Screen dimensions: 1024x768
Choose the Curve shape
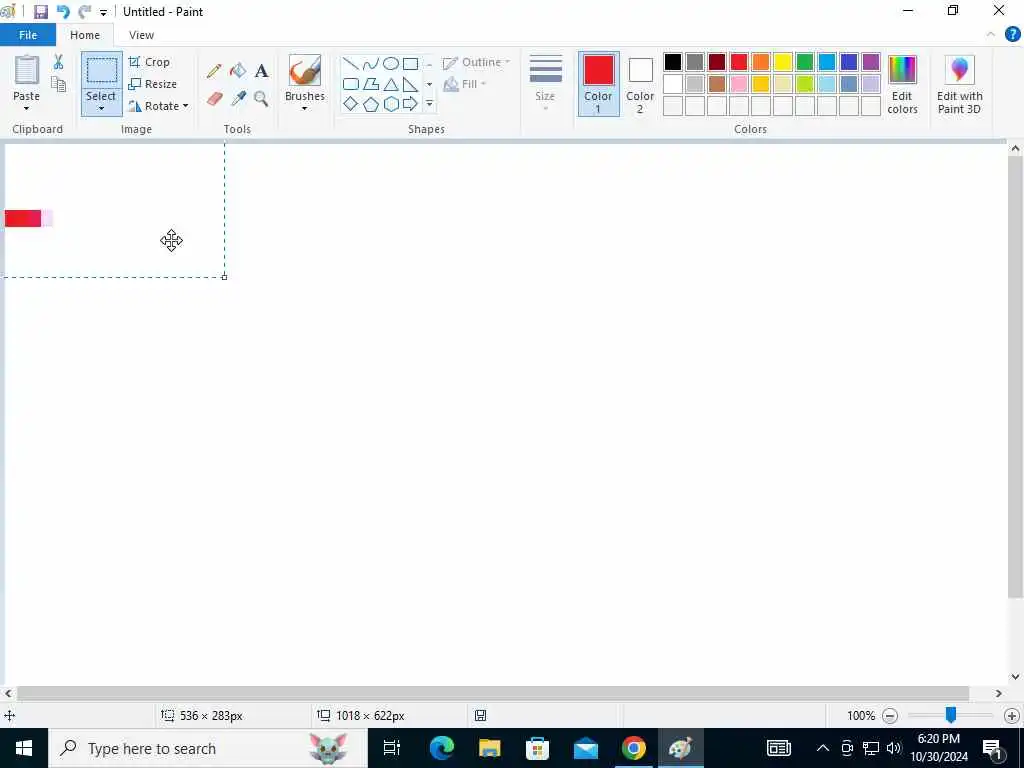pyautogui.click(x=370, y=63)
